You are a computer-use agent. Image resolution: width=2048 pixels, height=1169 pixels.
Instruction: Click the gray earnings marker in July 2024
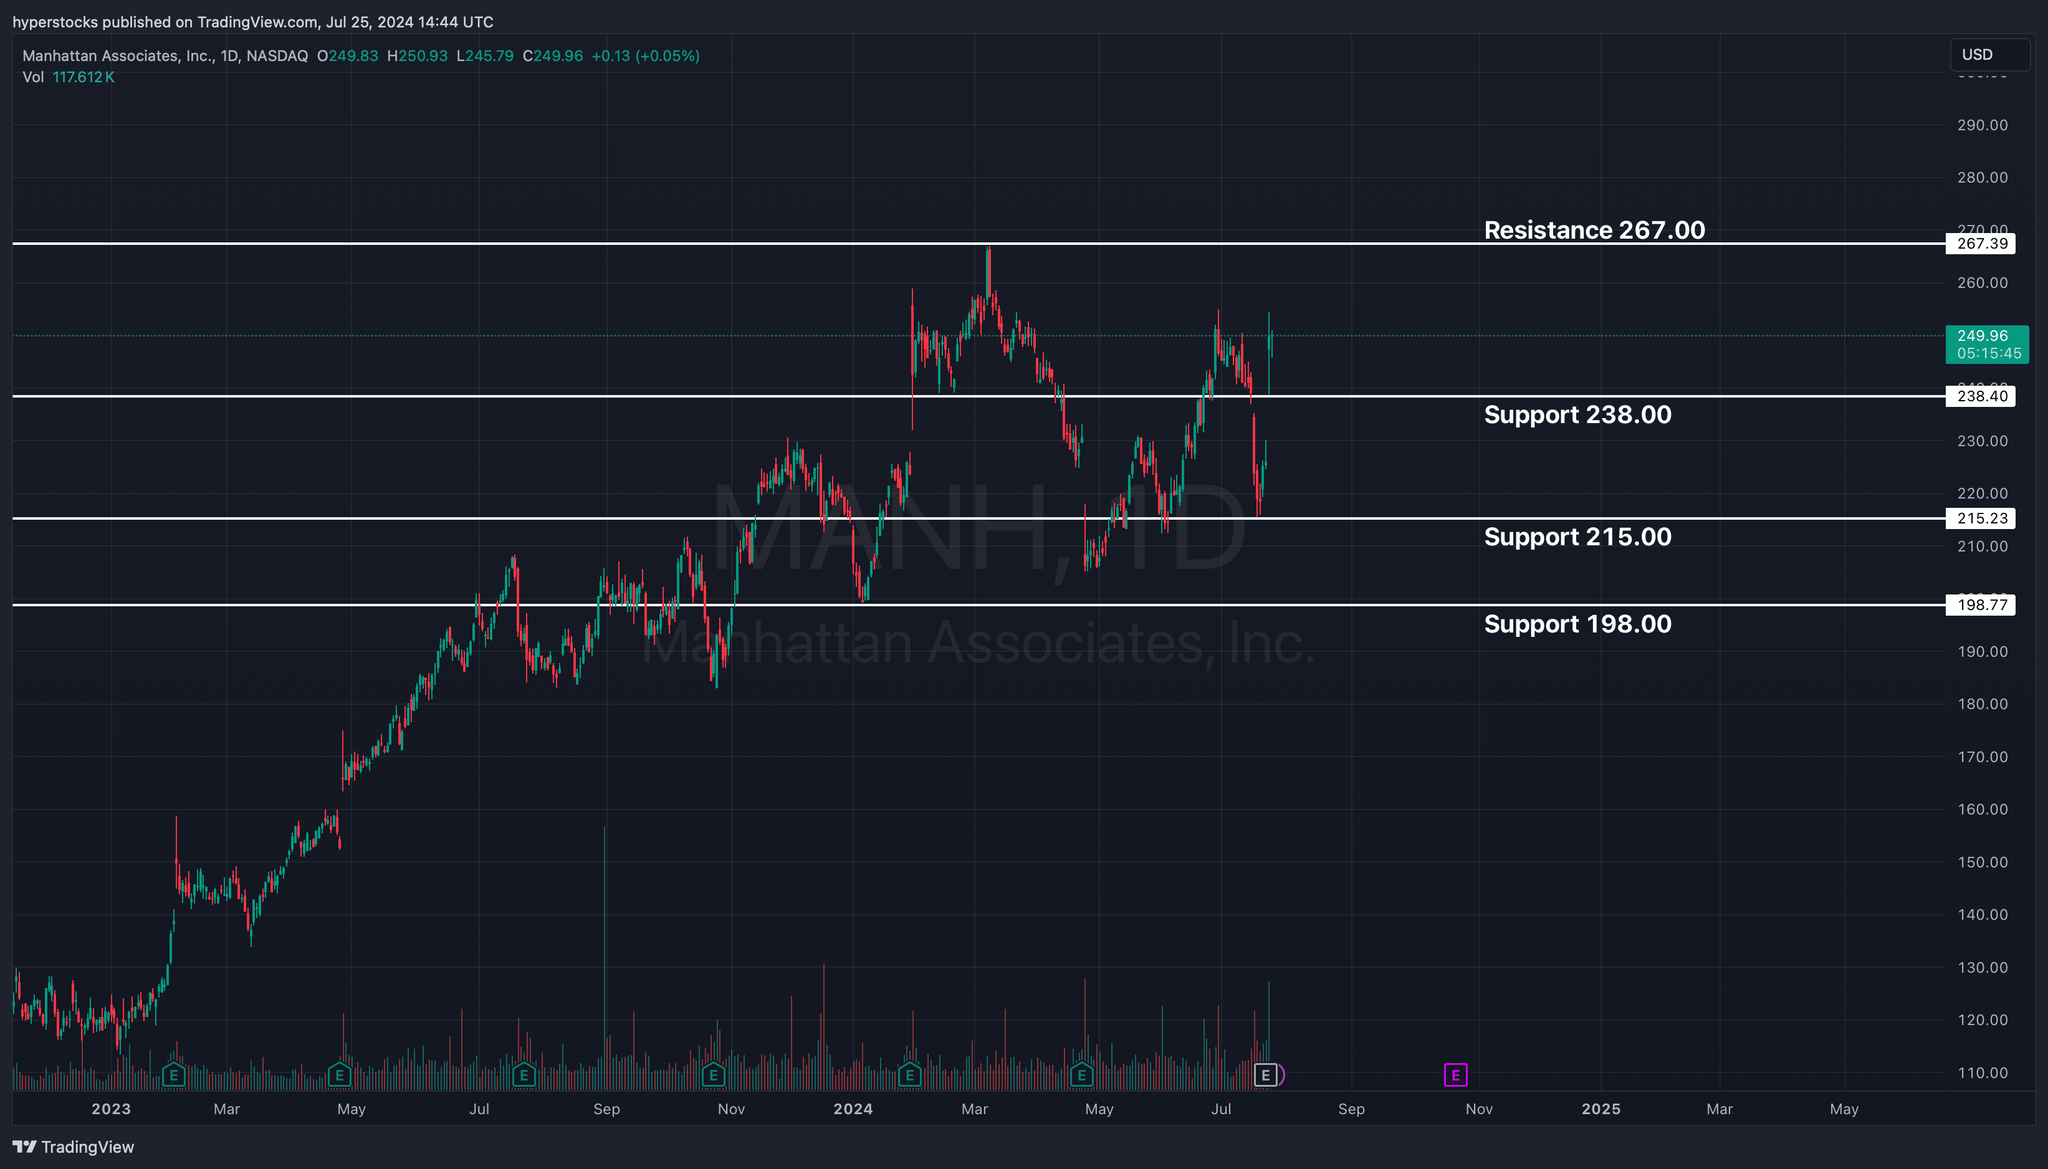[1266, 1075]
